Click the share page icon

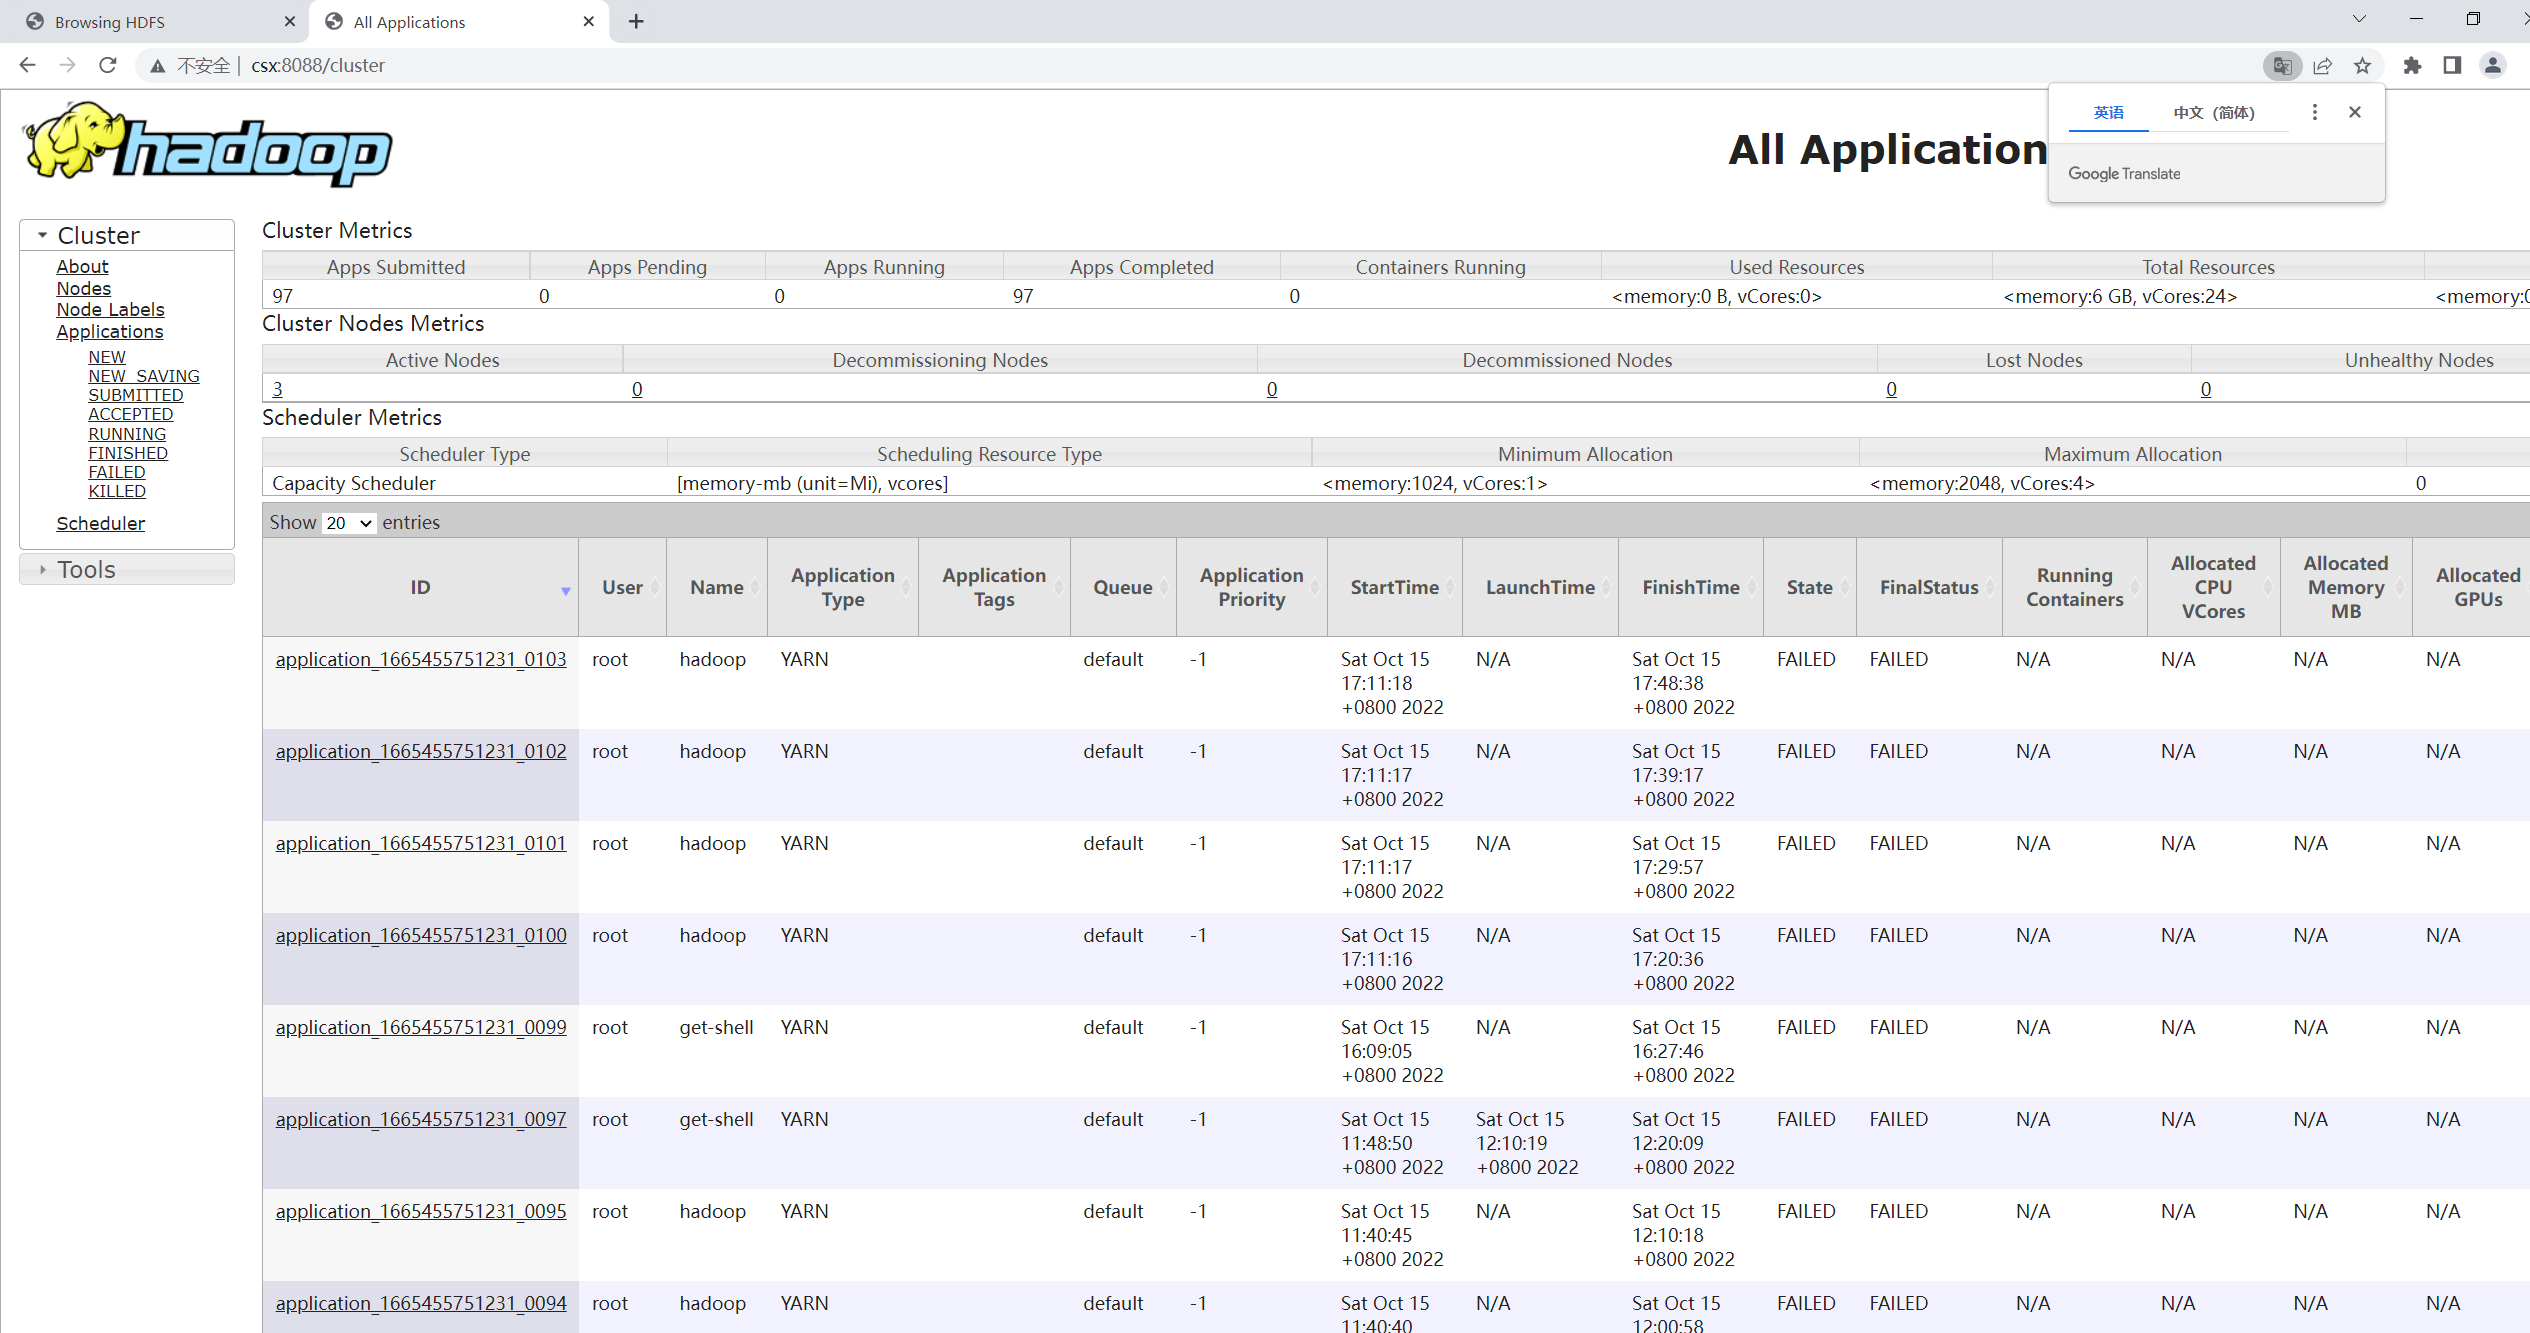pyautogui.click(x=2323, y=66)
